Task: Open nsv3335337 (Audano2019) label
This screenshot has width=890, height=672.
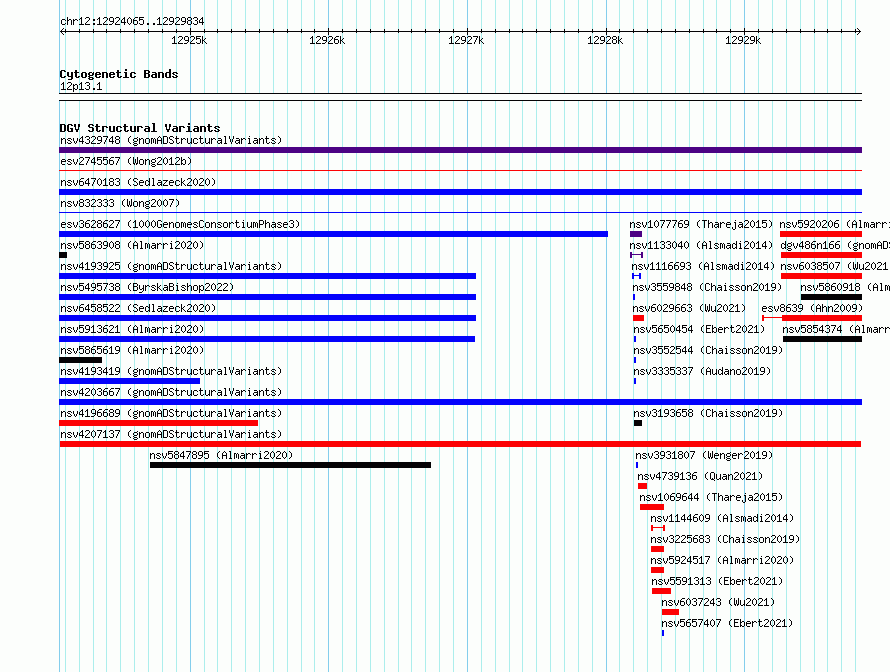Action: (x=702, y=371)
